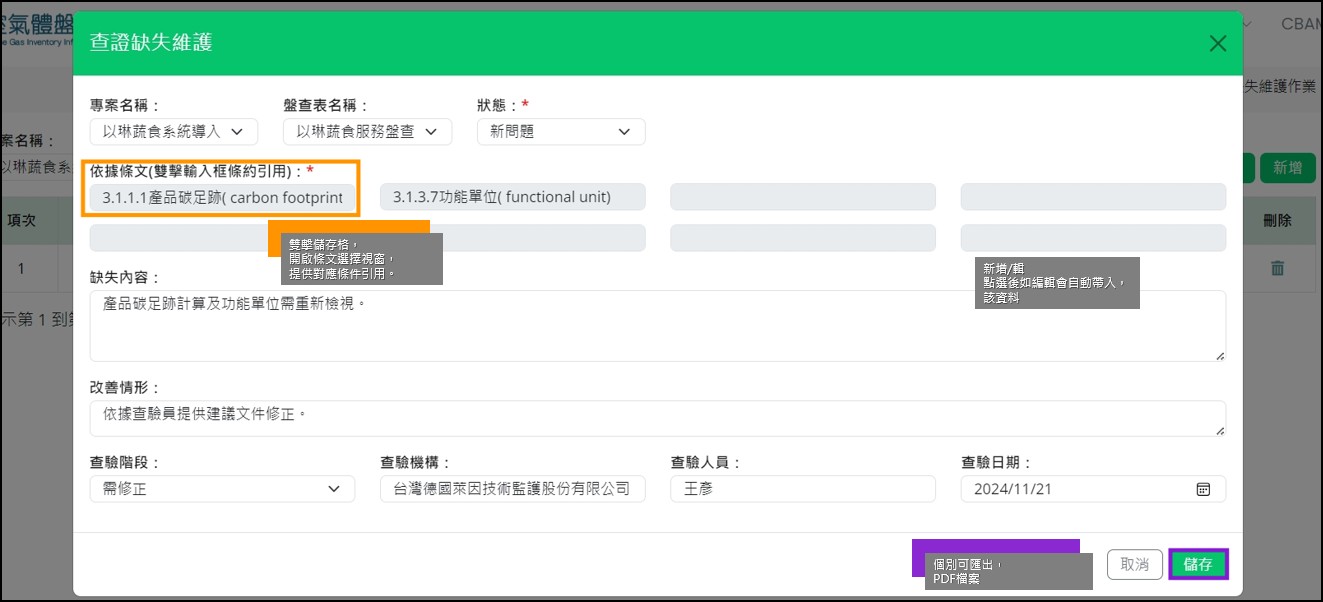Click the green 新增 button behind dialog
Screen dimensions: 1323x602
point(1287,168)
